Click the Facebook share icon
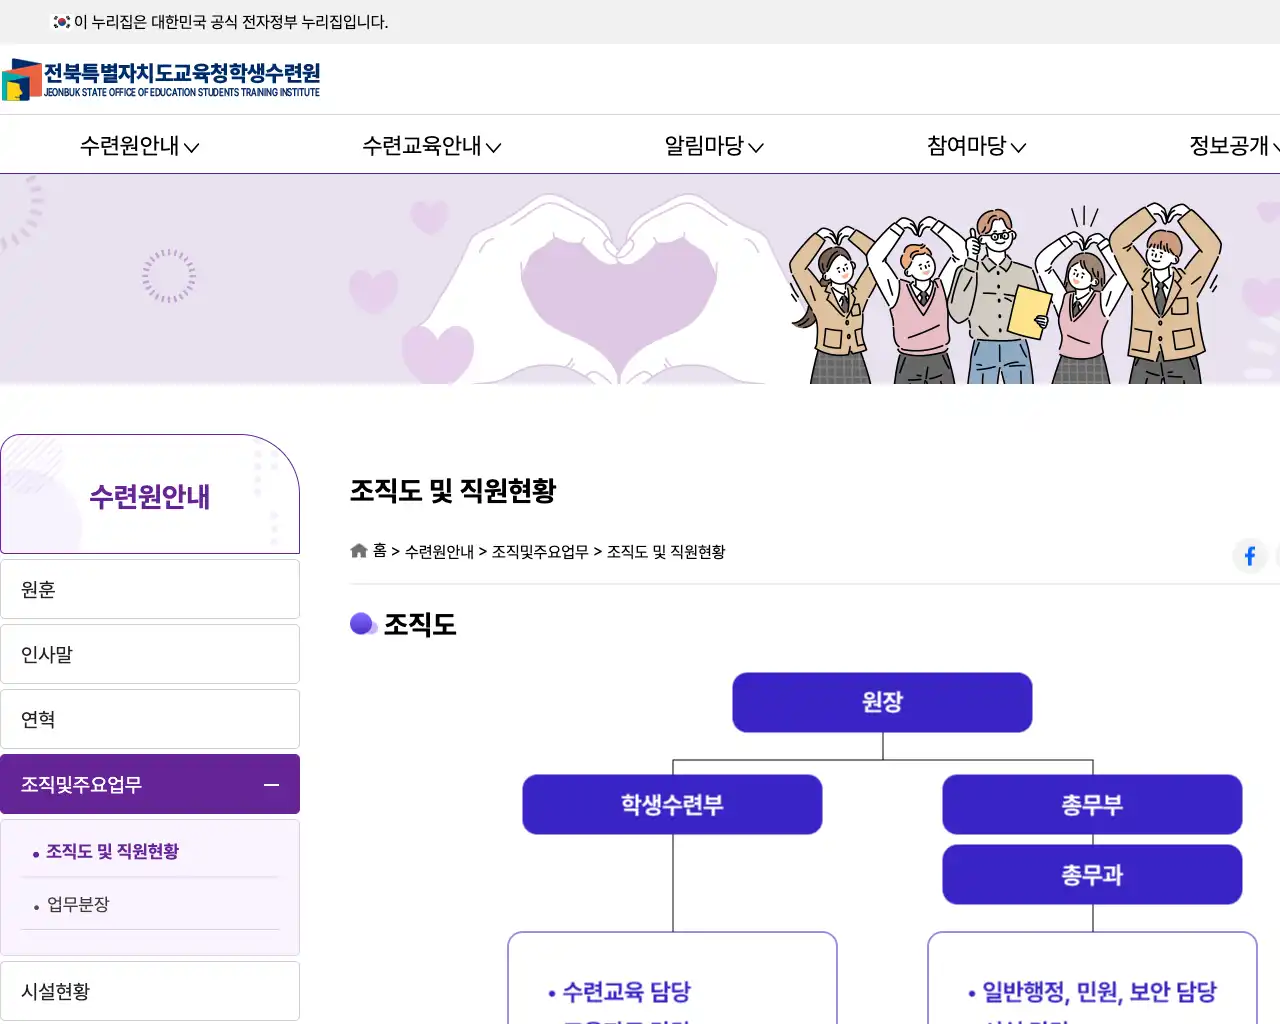This screenshot has width=1280, height=1024. click(x=1249, y=556)
